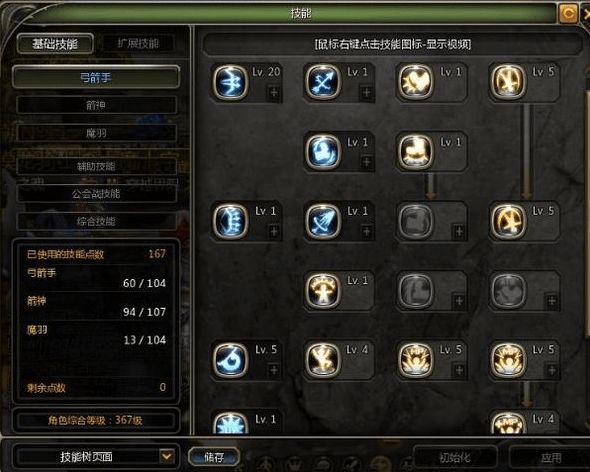The width and height of the screenshot is (590, 472).
Task: Select the bow volley skill icon Lv. 1
Action: [323, 221]
